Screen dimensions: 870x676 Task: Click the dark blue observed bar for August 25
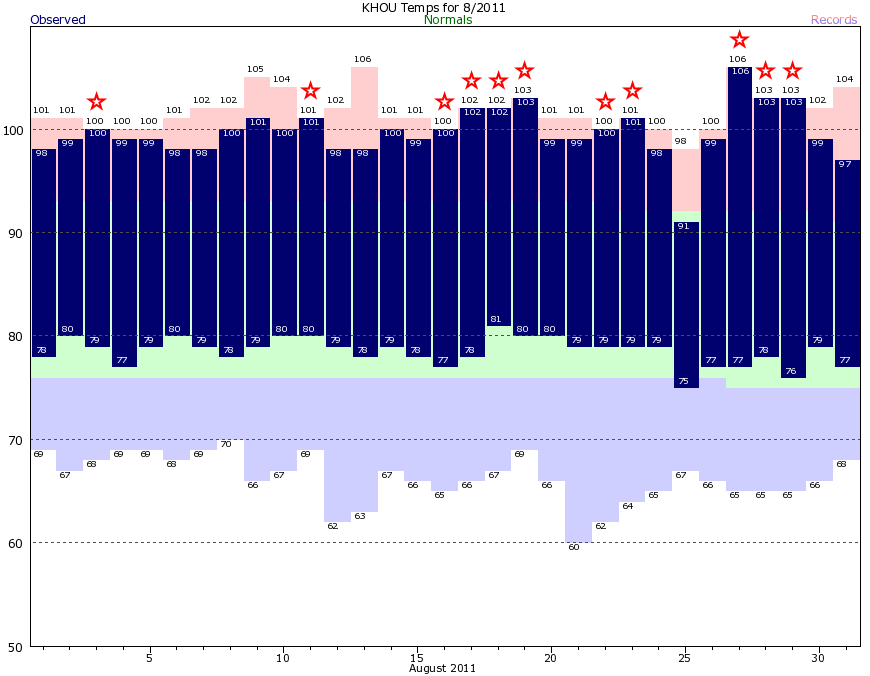coord(685,305)
